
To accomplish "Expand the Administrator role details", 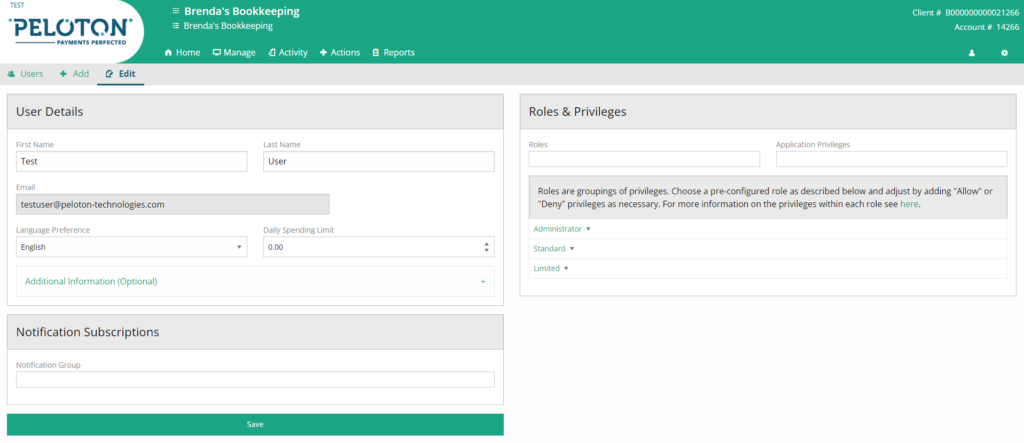I will tap(562, 229).
